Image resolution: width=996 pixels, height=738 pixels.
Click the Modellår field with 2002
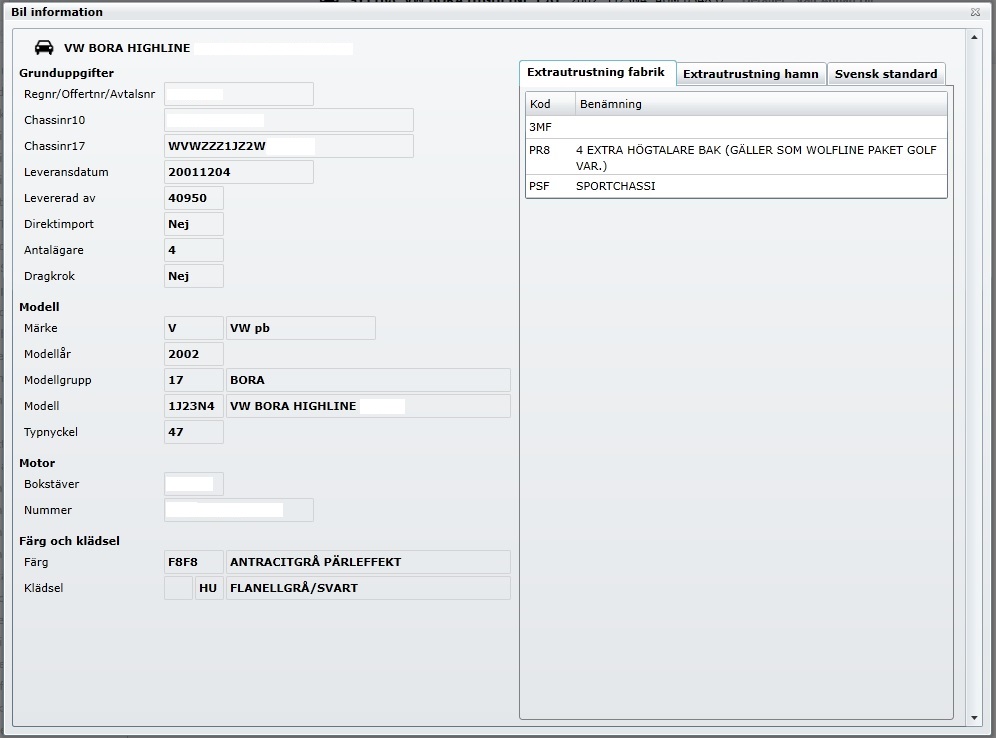193,354
